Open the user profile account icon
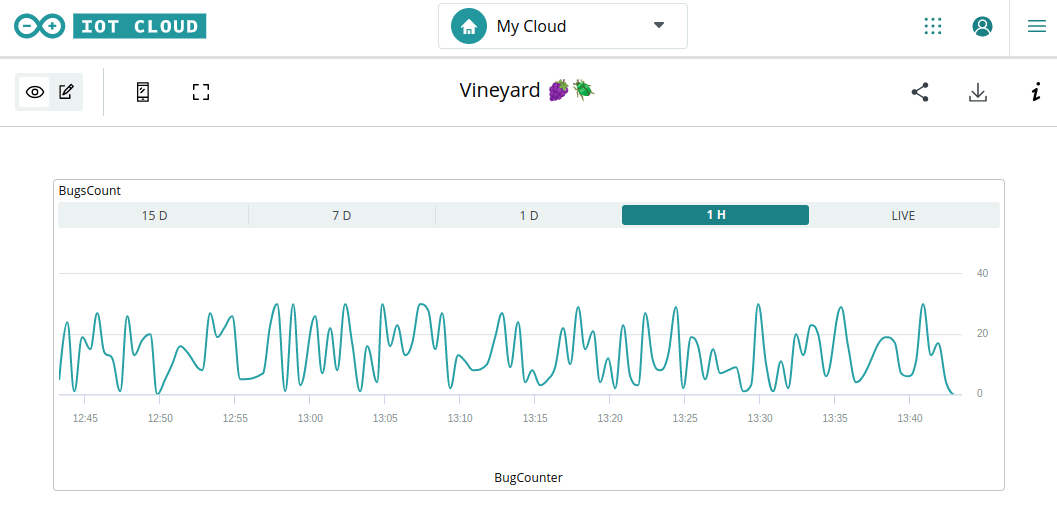This screenshot has height=513, width=1057. (x=982, y=26)
